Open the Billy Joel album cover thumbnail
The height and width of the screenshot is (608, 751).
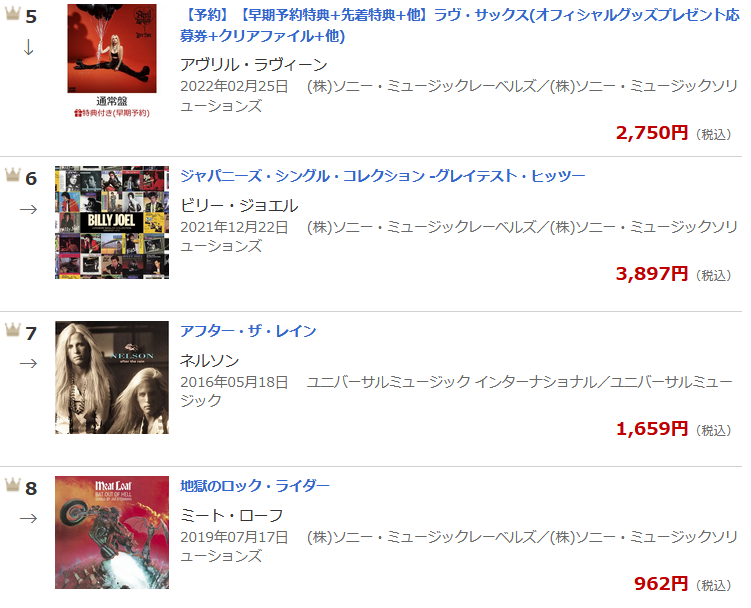coord(112,223)
